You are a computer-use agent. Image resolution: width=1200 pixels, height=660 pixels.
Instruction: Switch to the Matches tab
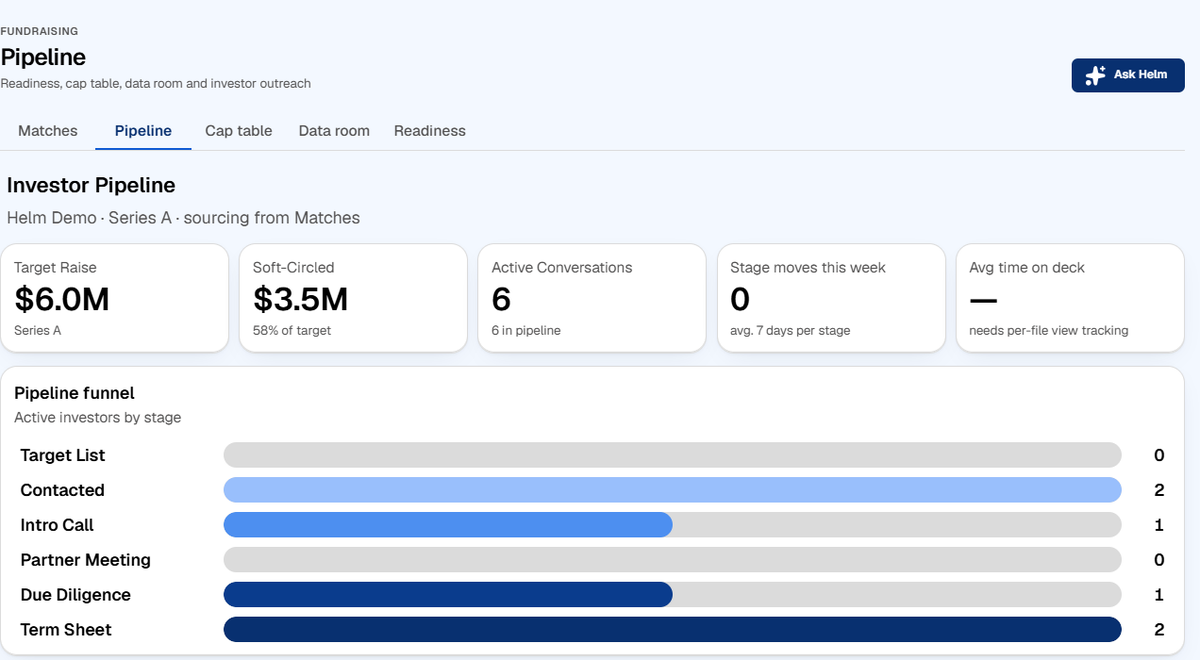point(48,131)
